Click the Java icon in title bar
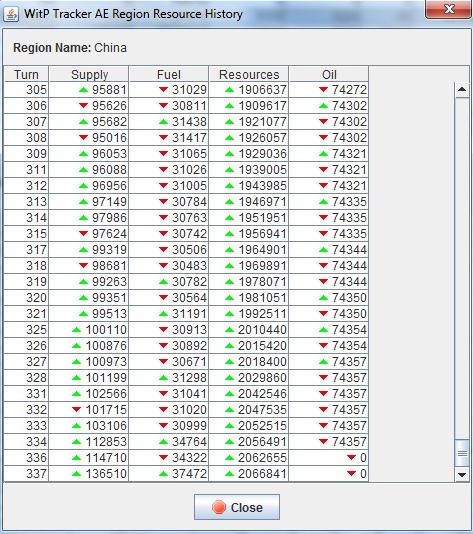Screen dimensions: 473x534 click(x=11, y=15)
